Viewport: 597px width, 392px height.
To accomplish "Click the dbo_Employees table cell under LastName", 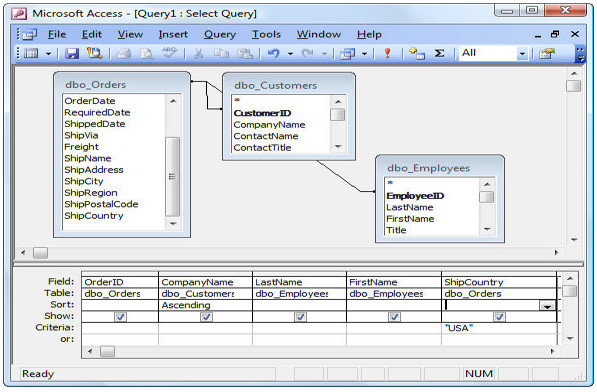I will click(299, 294).
